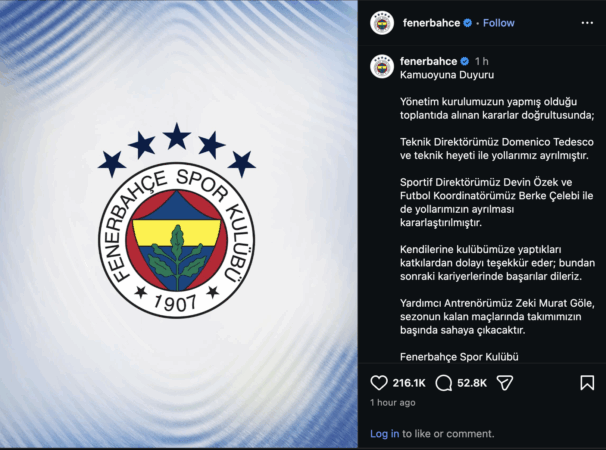Open the fenerbahce username in the header

(x=431, y=23)
